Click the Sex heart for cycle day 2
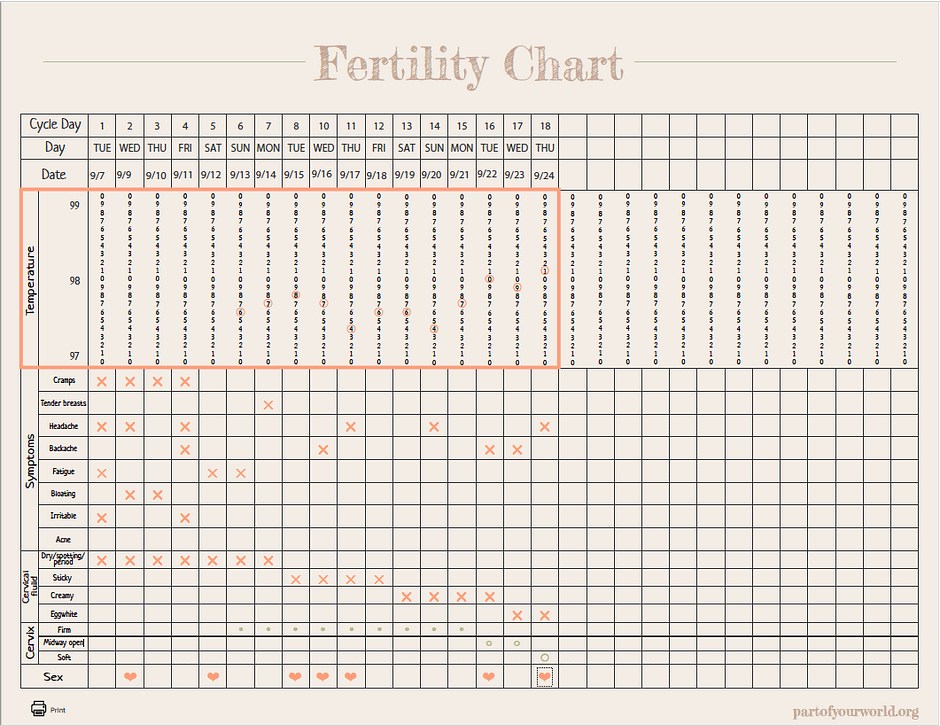 [x=130, y=677]
